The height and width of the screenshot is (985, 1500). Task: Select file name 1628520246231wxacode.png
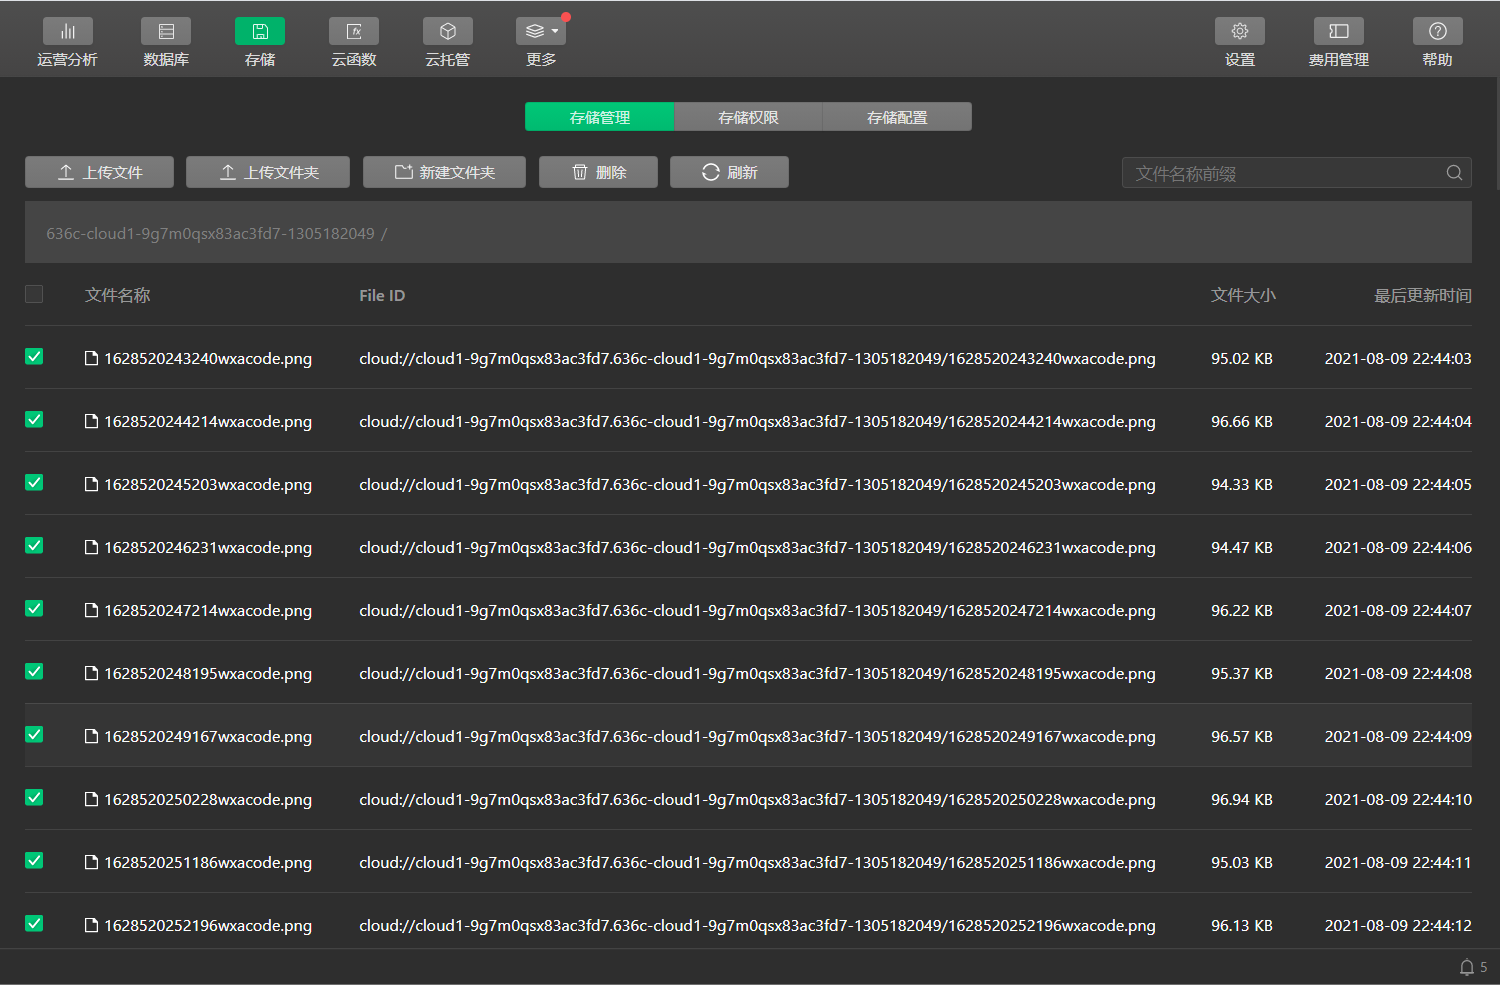pos(208,548)
